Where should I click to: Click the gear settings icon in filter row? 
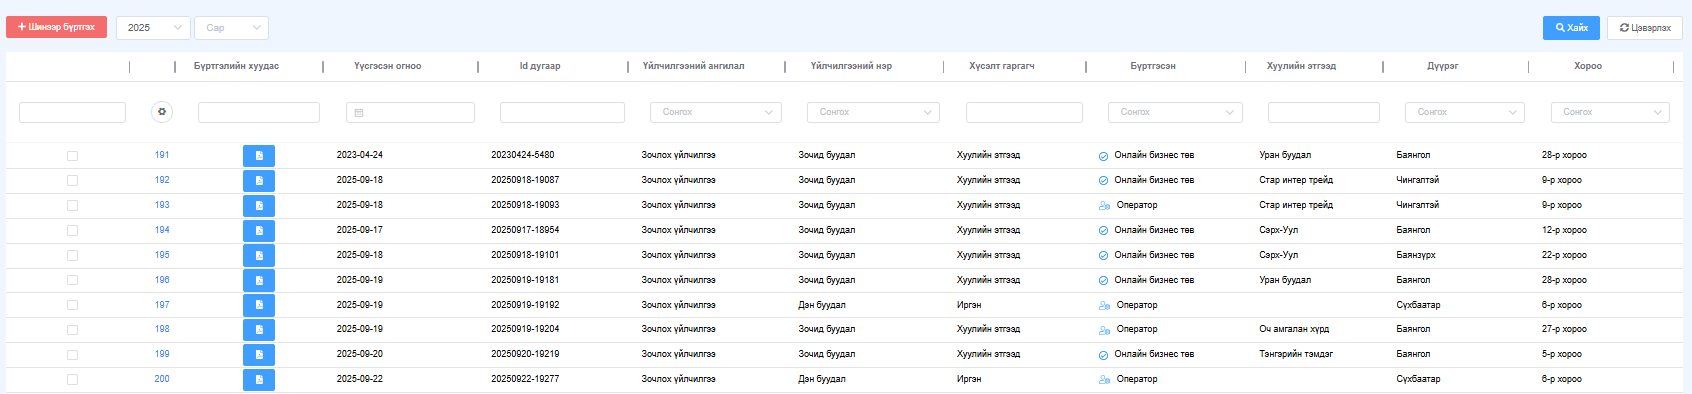162,112
